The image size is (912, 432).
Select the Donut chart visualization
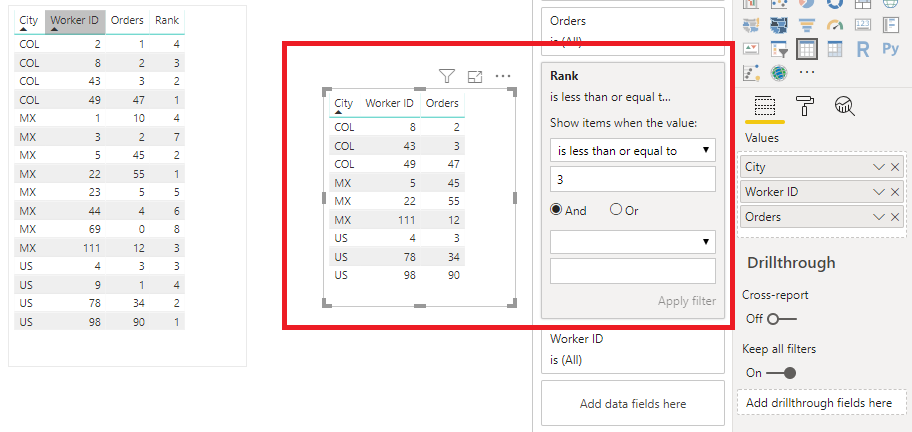(x=835, y=3)
